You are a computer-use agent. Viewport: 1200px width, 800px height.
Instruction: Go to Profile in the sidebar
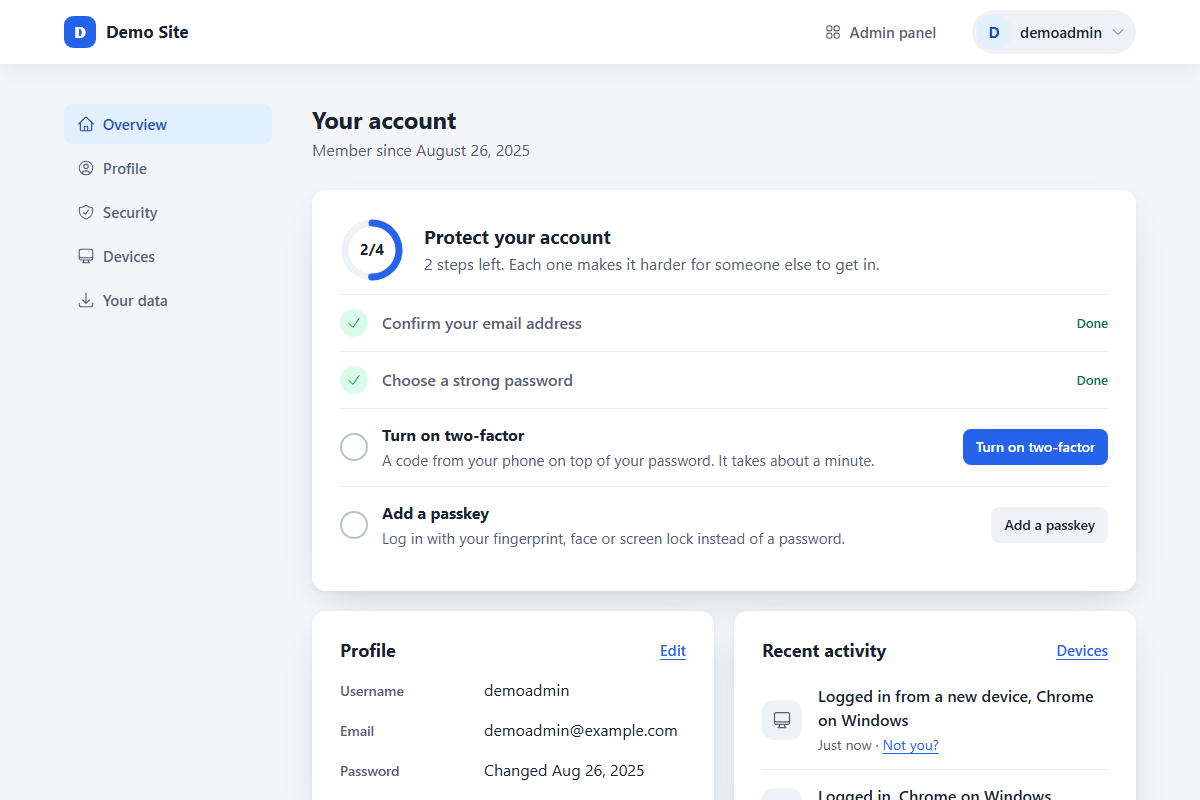tap(168, 169)
